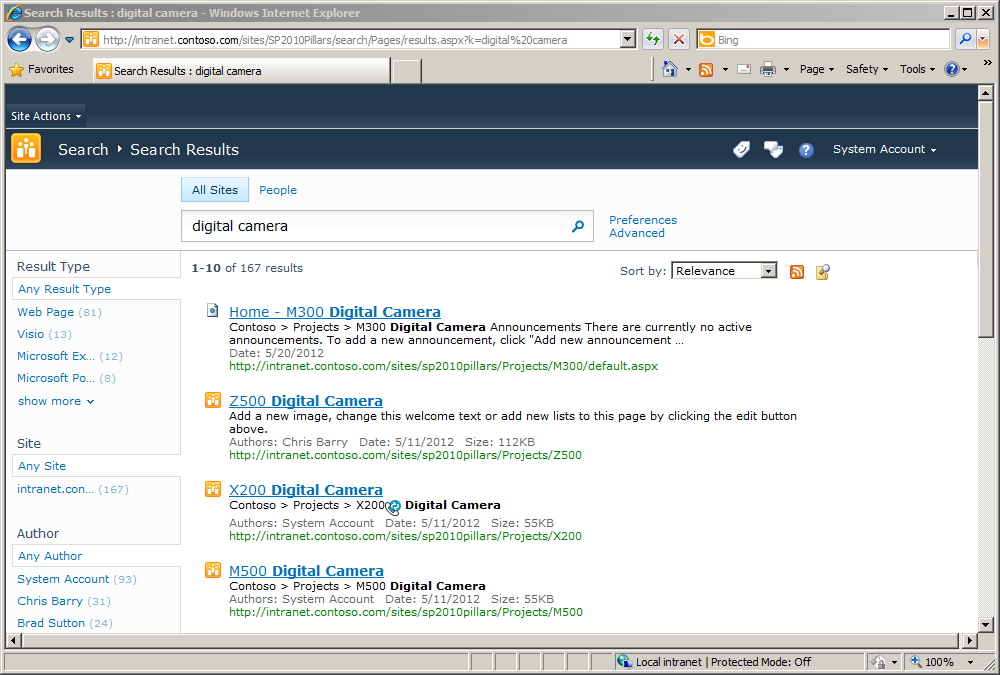The height and width of the screenshot is (675, 1000).
Task: Open Favorites star button
Action: 42,70
